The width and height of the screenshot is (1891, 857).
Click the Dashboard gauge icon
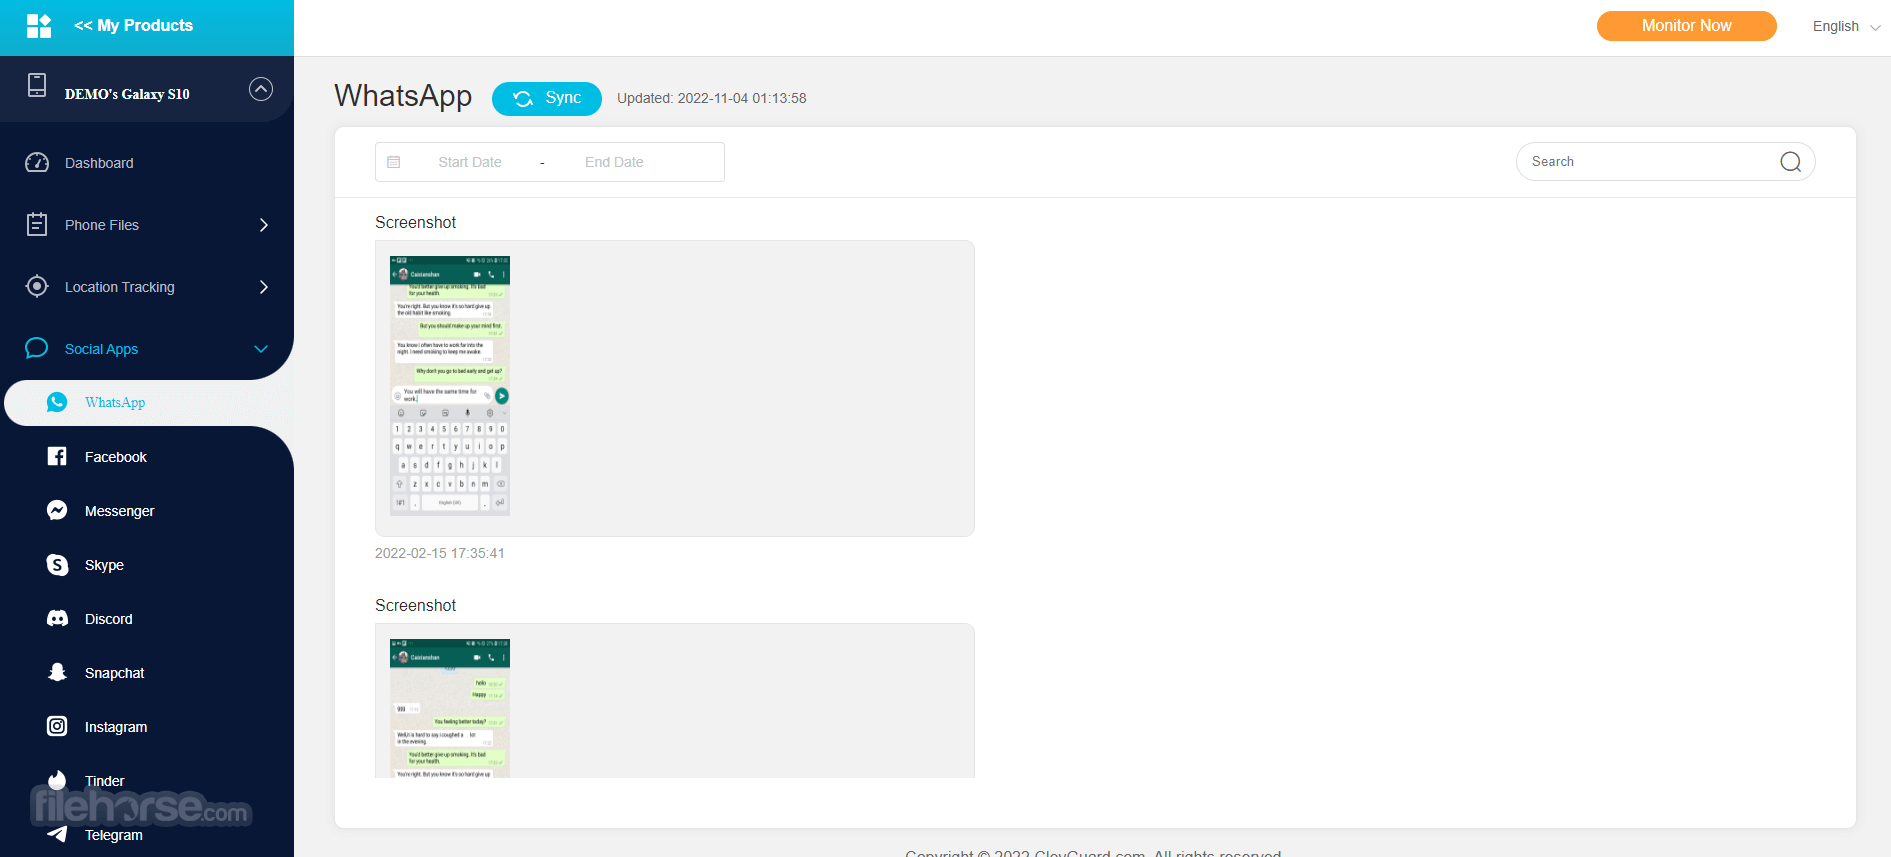(x=37, y=163)
